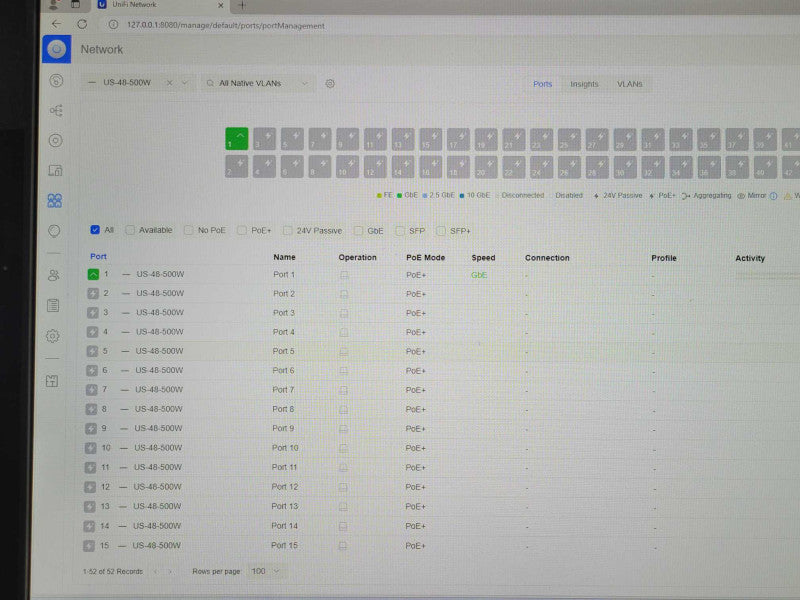Click the info icon in port legend

773,196
